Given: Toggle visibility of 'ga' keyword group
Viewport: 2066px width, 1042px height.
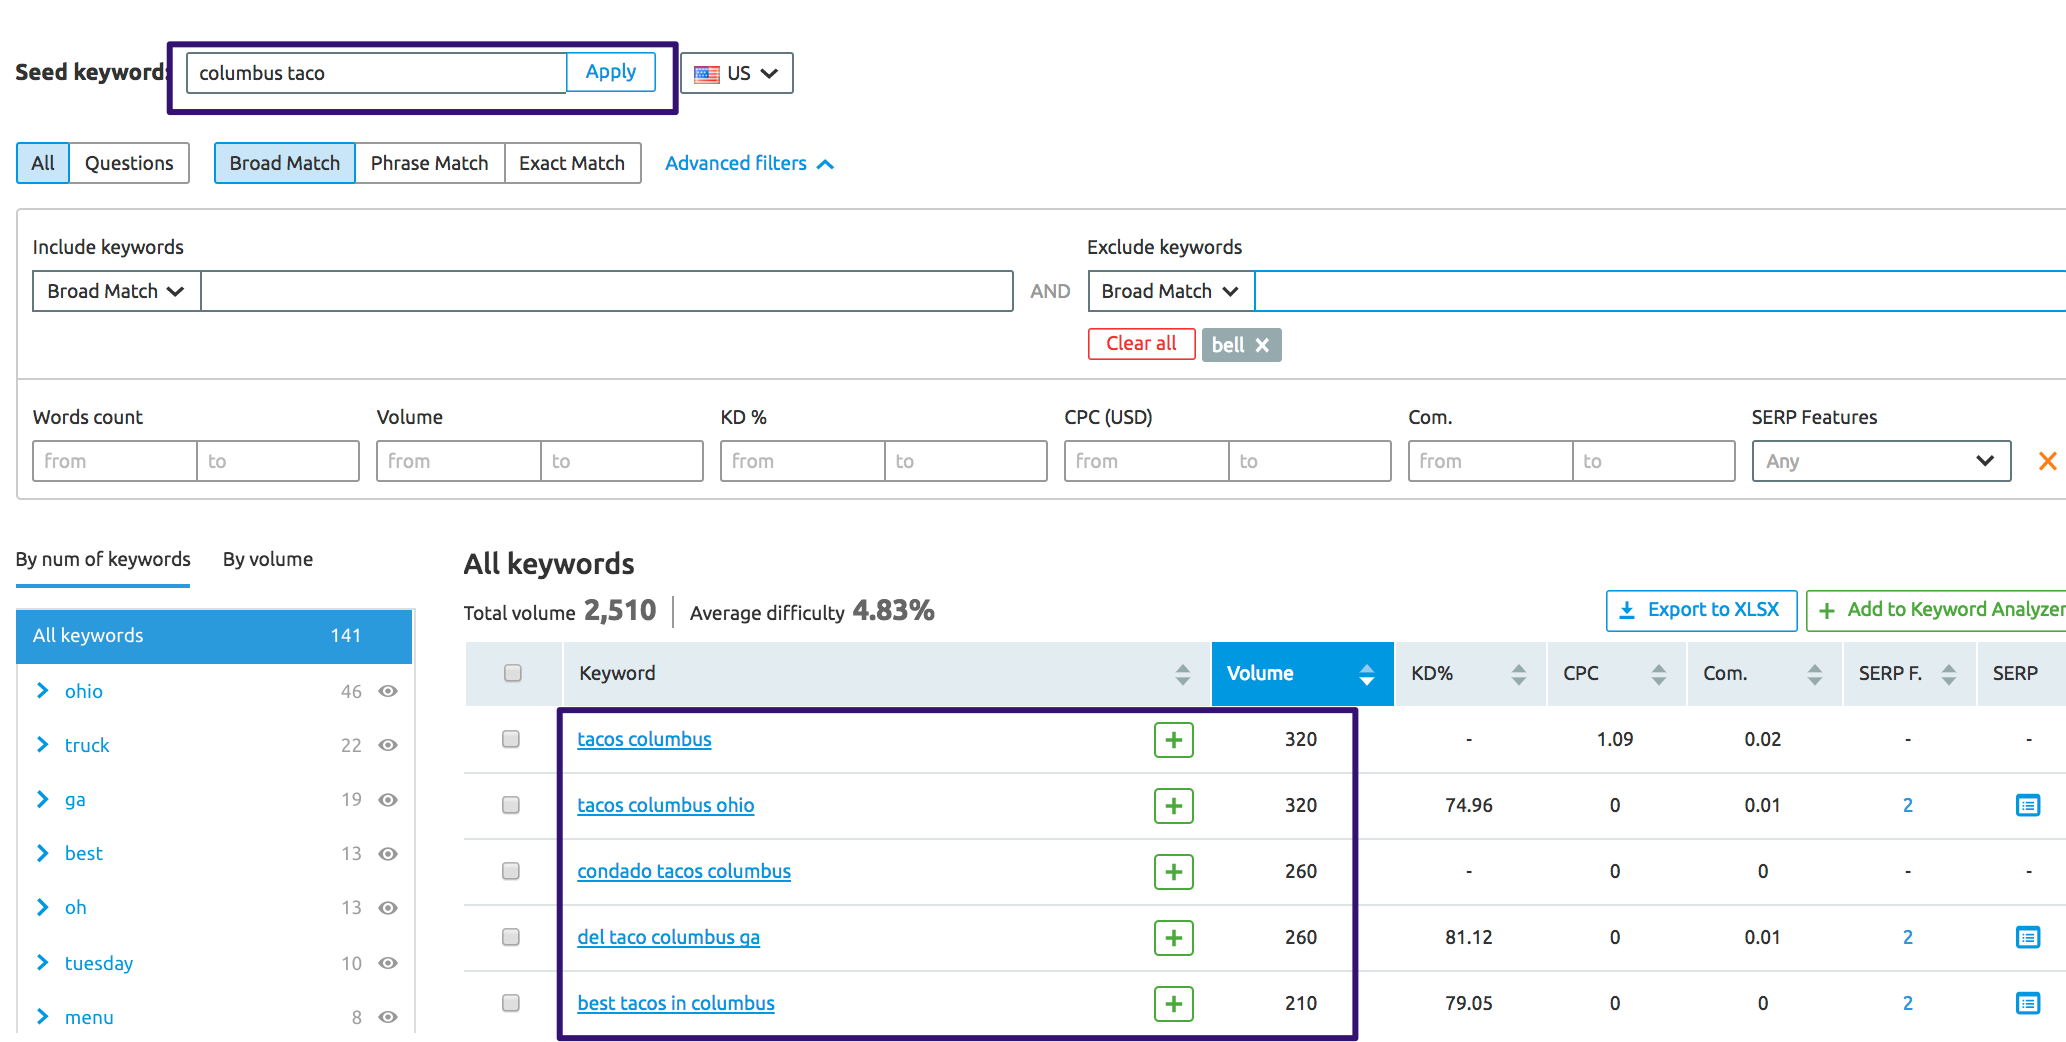Looking at the screenshot, I should pos(388,800).
